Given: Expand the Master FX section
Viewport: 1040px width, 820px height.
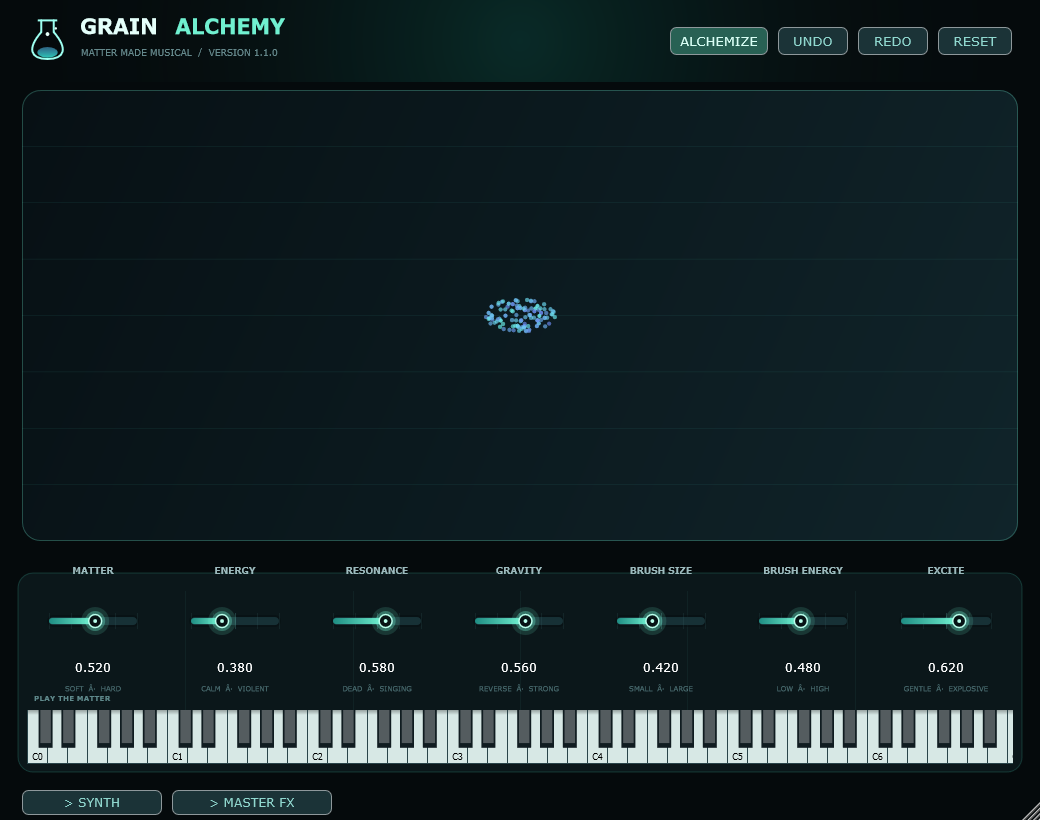Looking at the screenshot, I should click(x=251, y=802).
